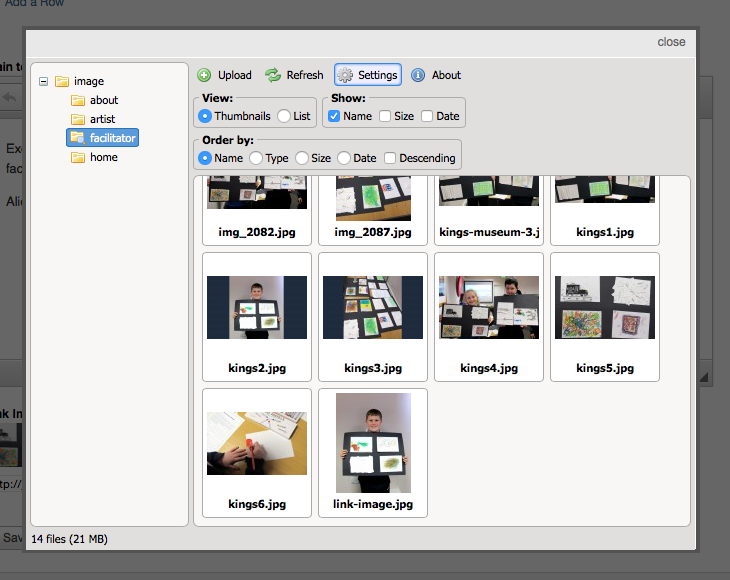
Task: Order files by Size
Action: tap(302, 158)
